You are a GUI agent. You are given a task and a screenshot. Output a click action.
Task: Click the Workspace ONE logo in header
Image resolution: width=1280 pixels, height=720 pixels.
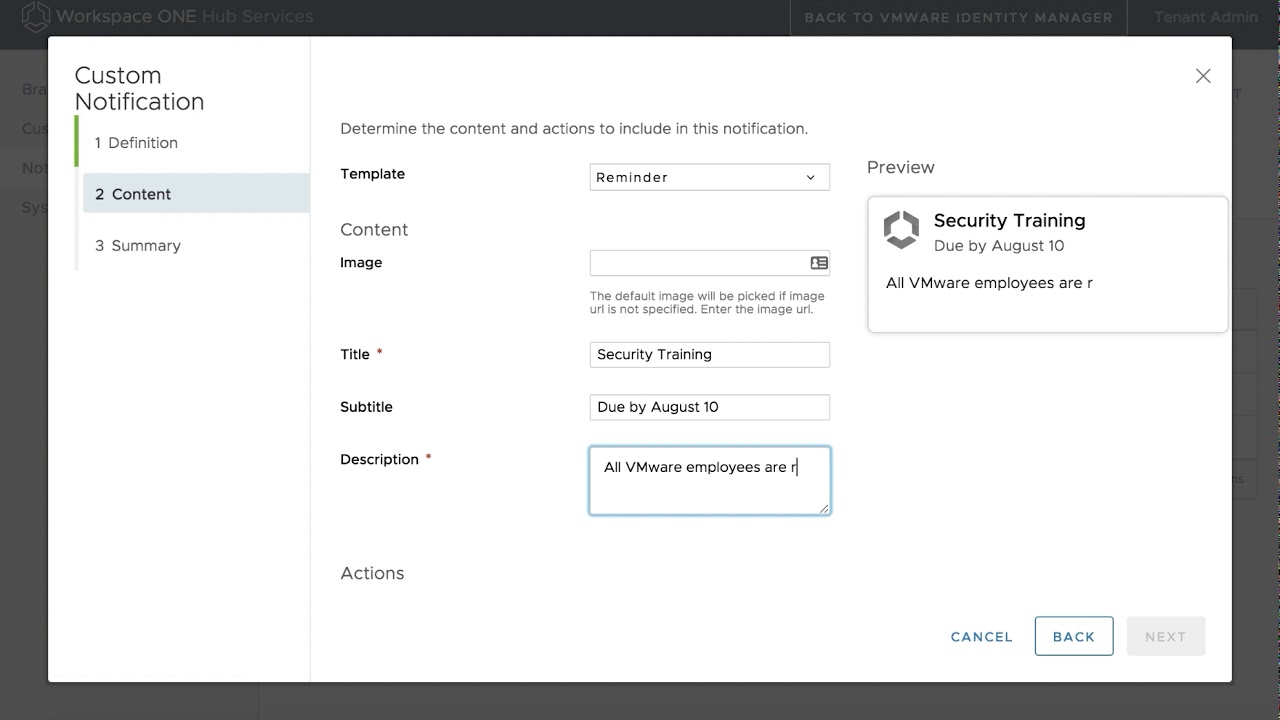[x=36, y=17]
